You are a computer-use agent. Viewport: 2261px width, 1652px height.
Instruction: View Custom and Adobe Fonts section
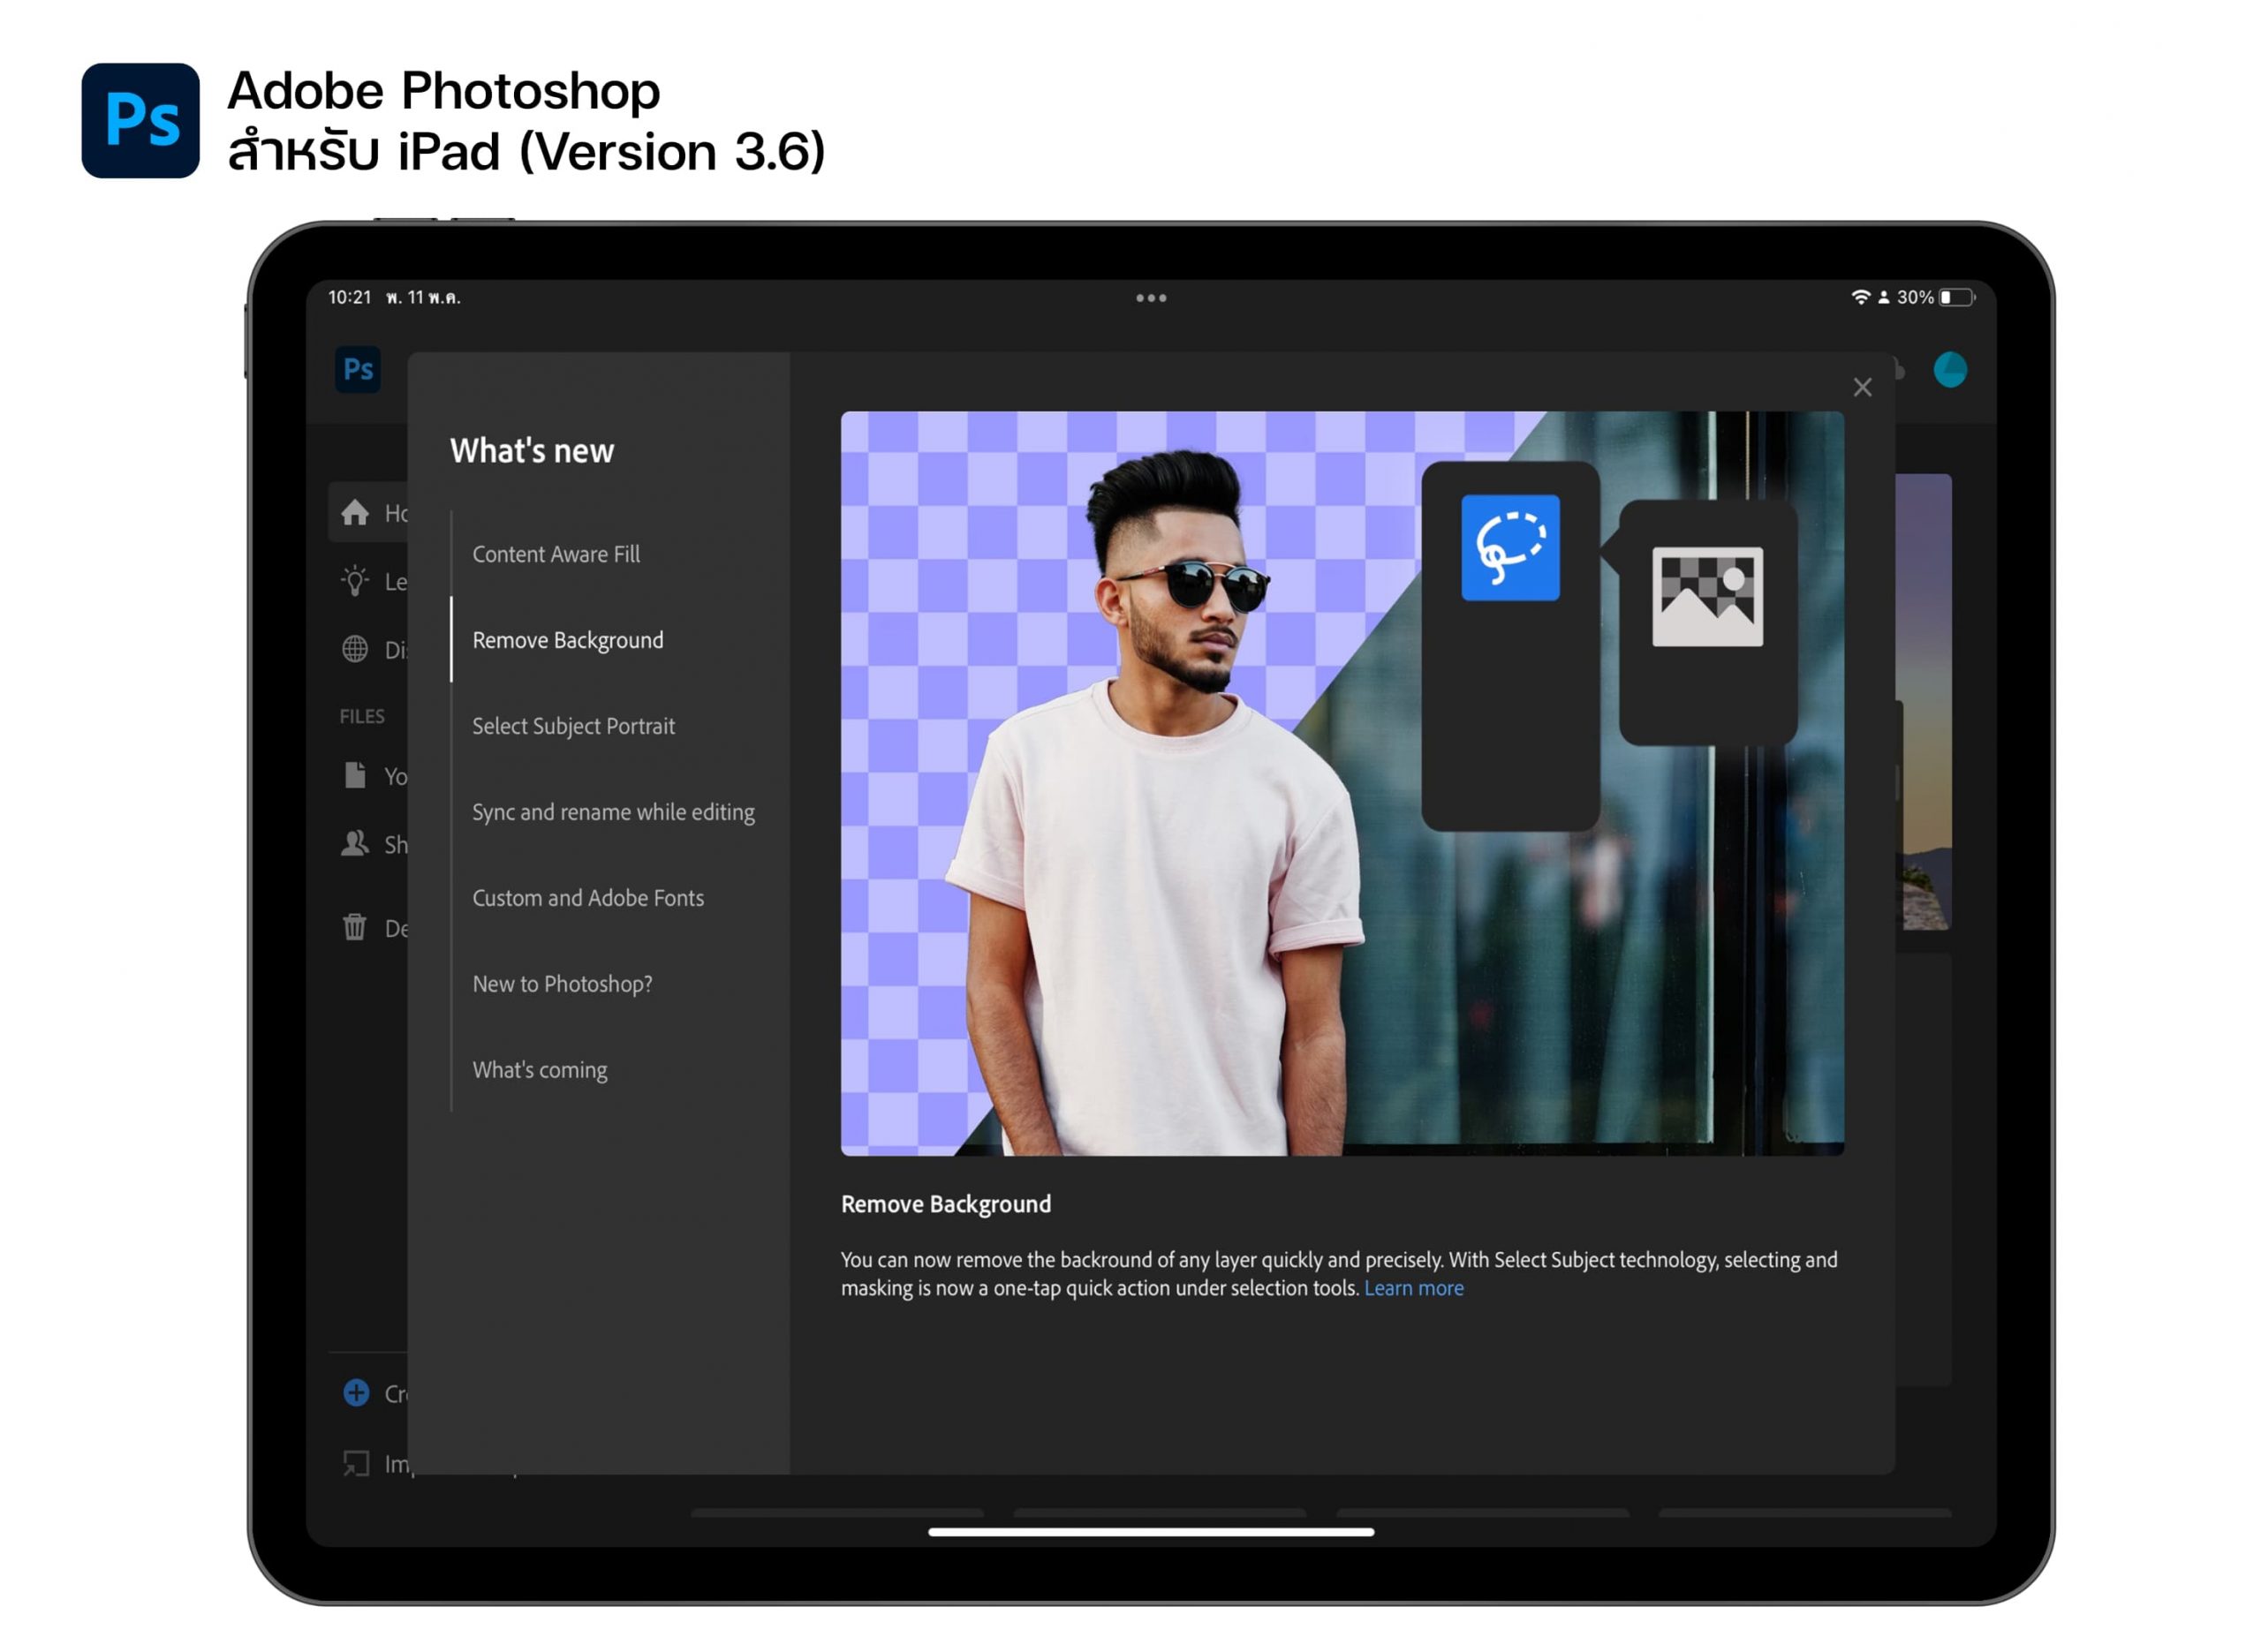click(x=588, y=898)
